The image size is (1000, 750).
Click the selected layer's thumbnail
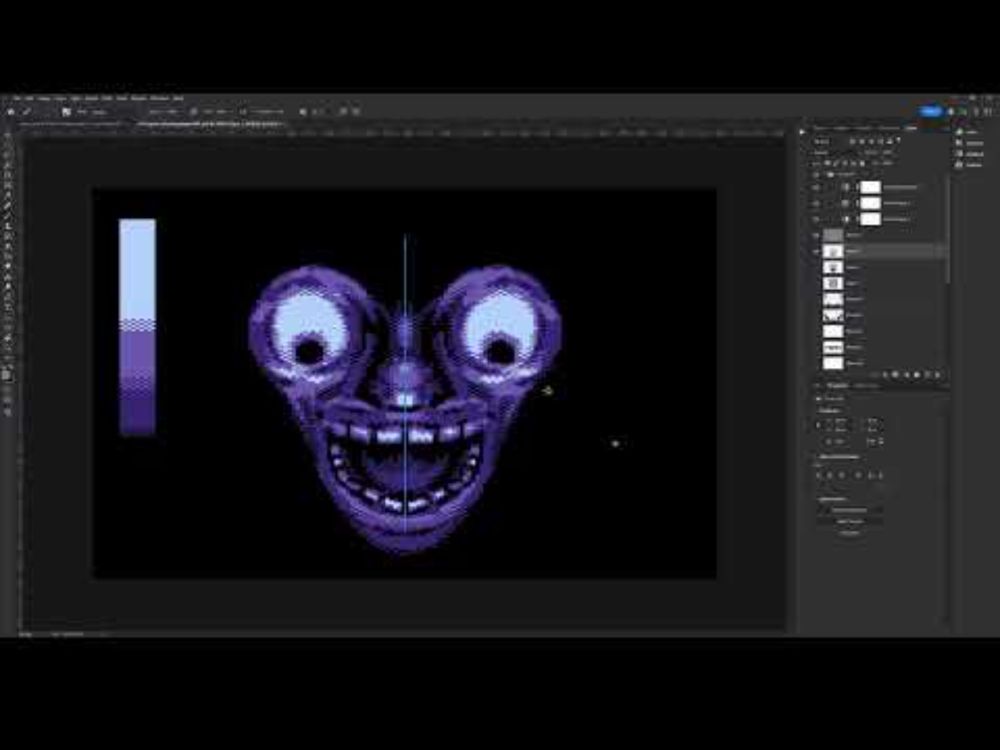pos(833,251)
